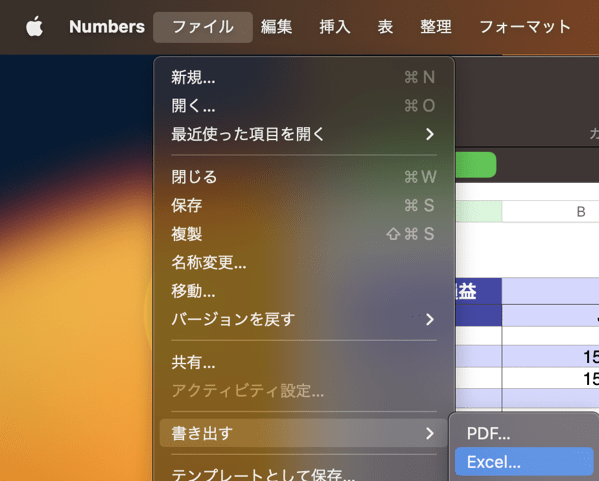Open the Numbers application menu
599x481 pixels.
tap(107, 27)
